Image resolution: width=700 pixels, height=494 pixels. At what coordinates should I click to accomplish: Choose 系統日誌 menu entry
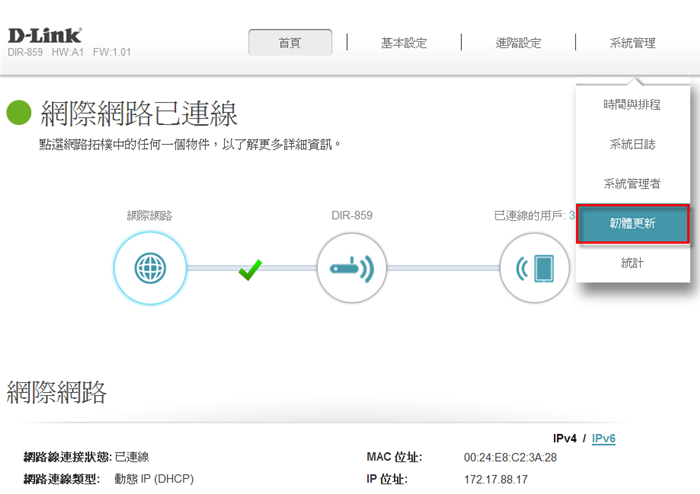(632, 145)
